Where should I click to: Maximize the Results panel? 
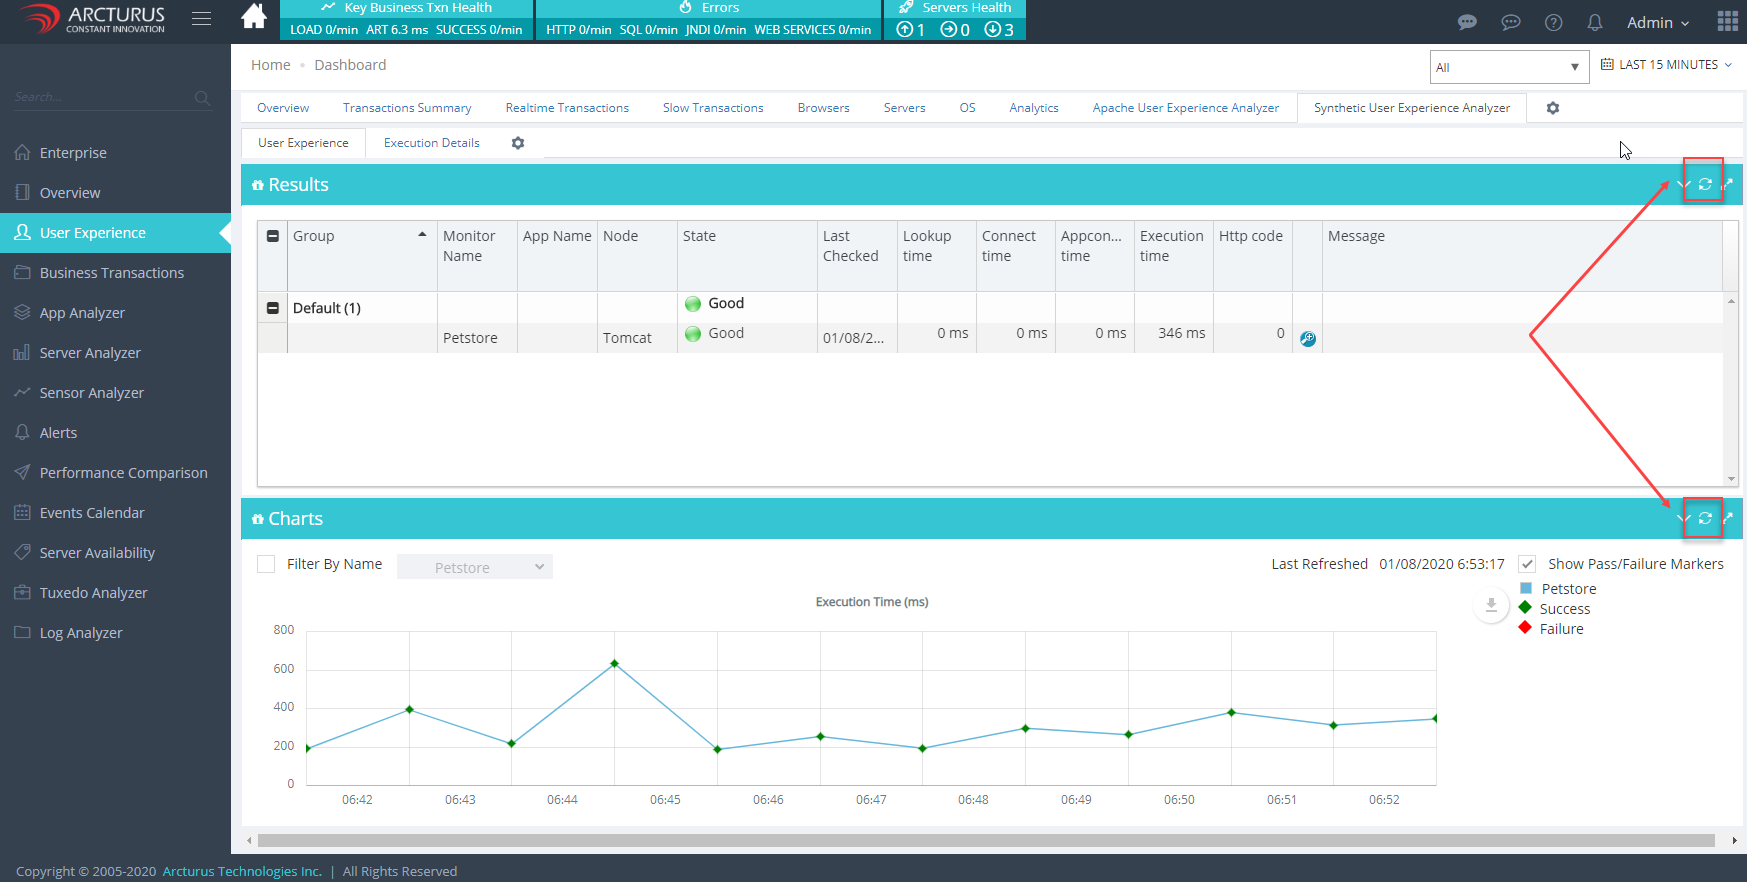coord(1727,184)
